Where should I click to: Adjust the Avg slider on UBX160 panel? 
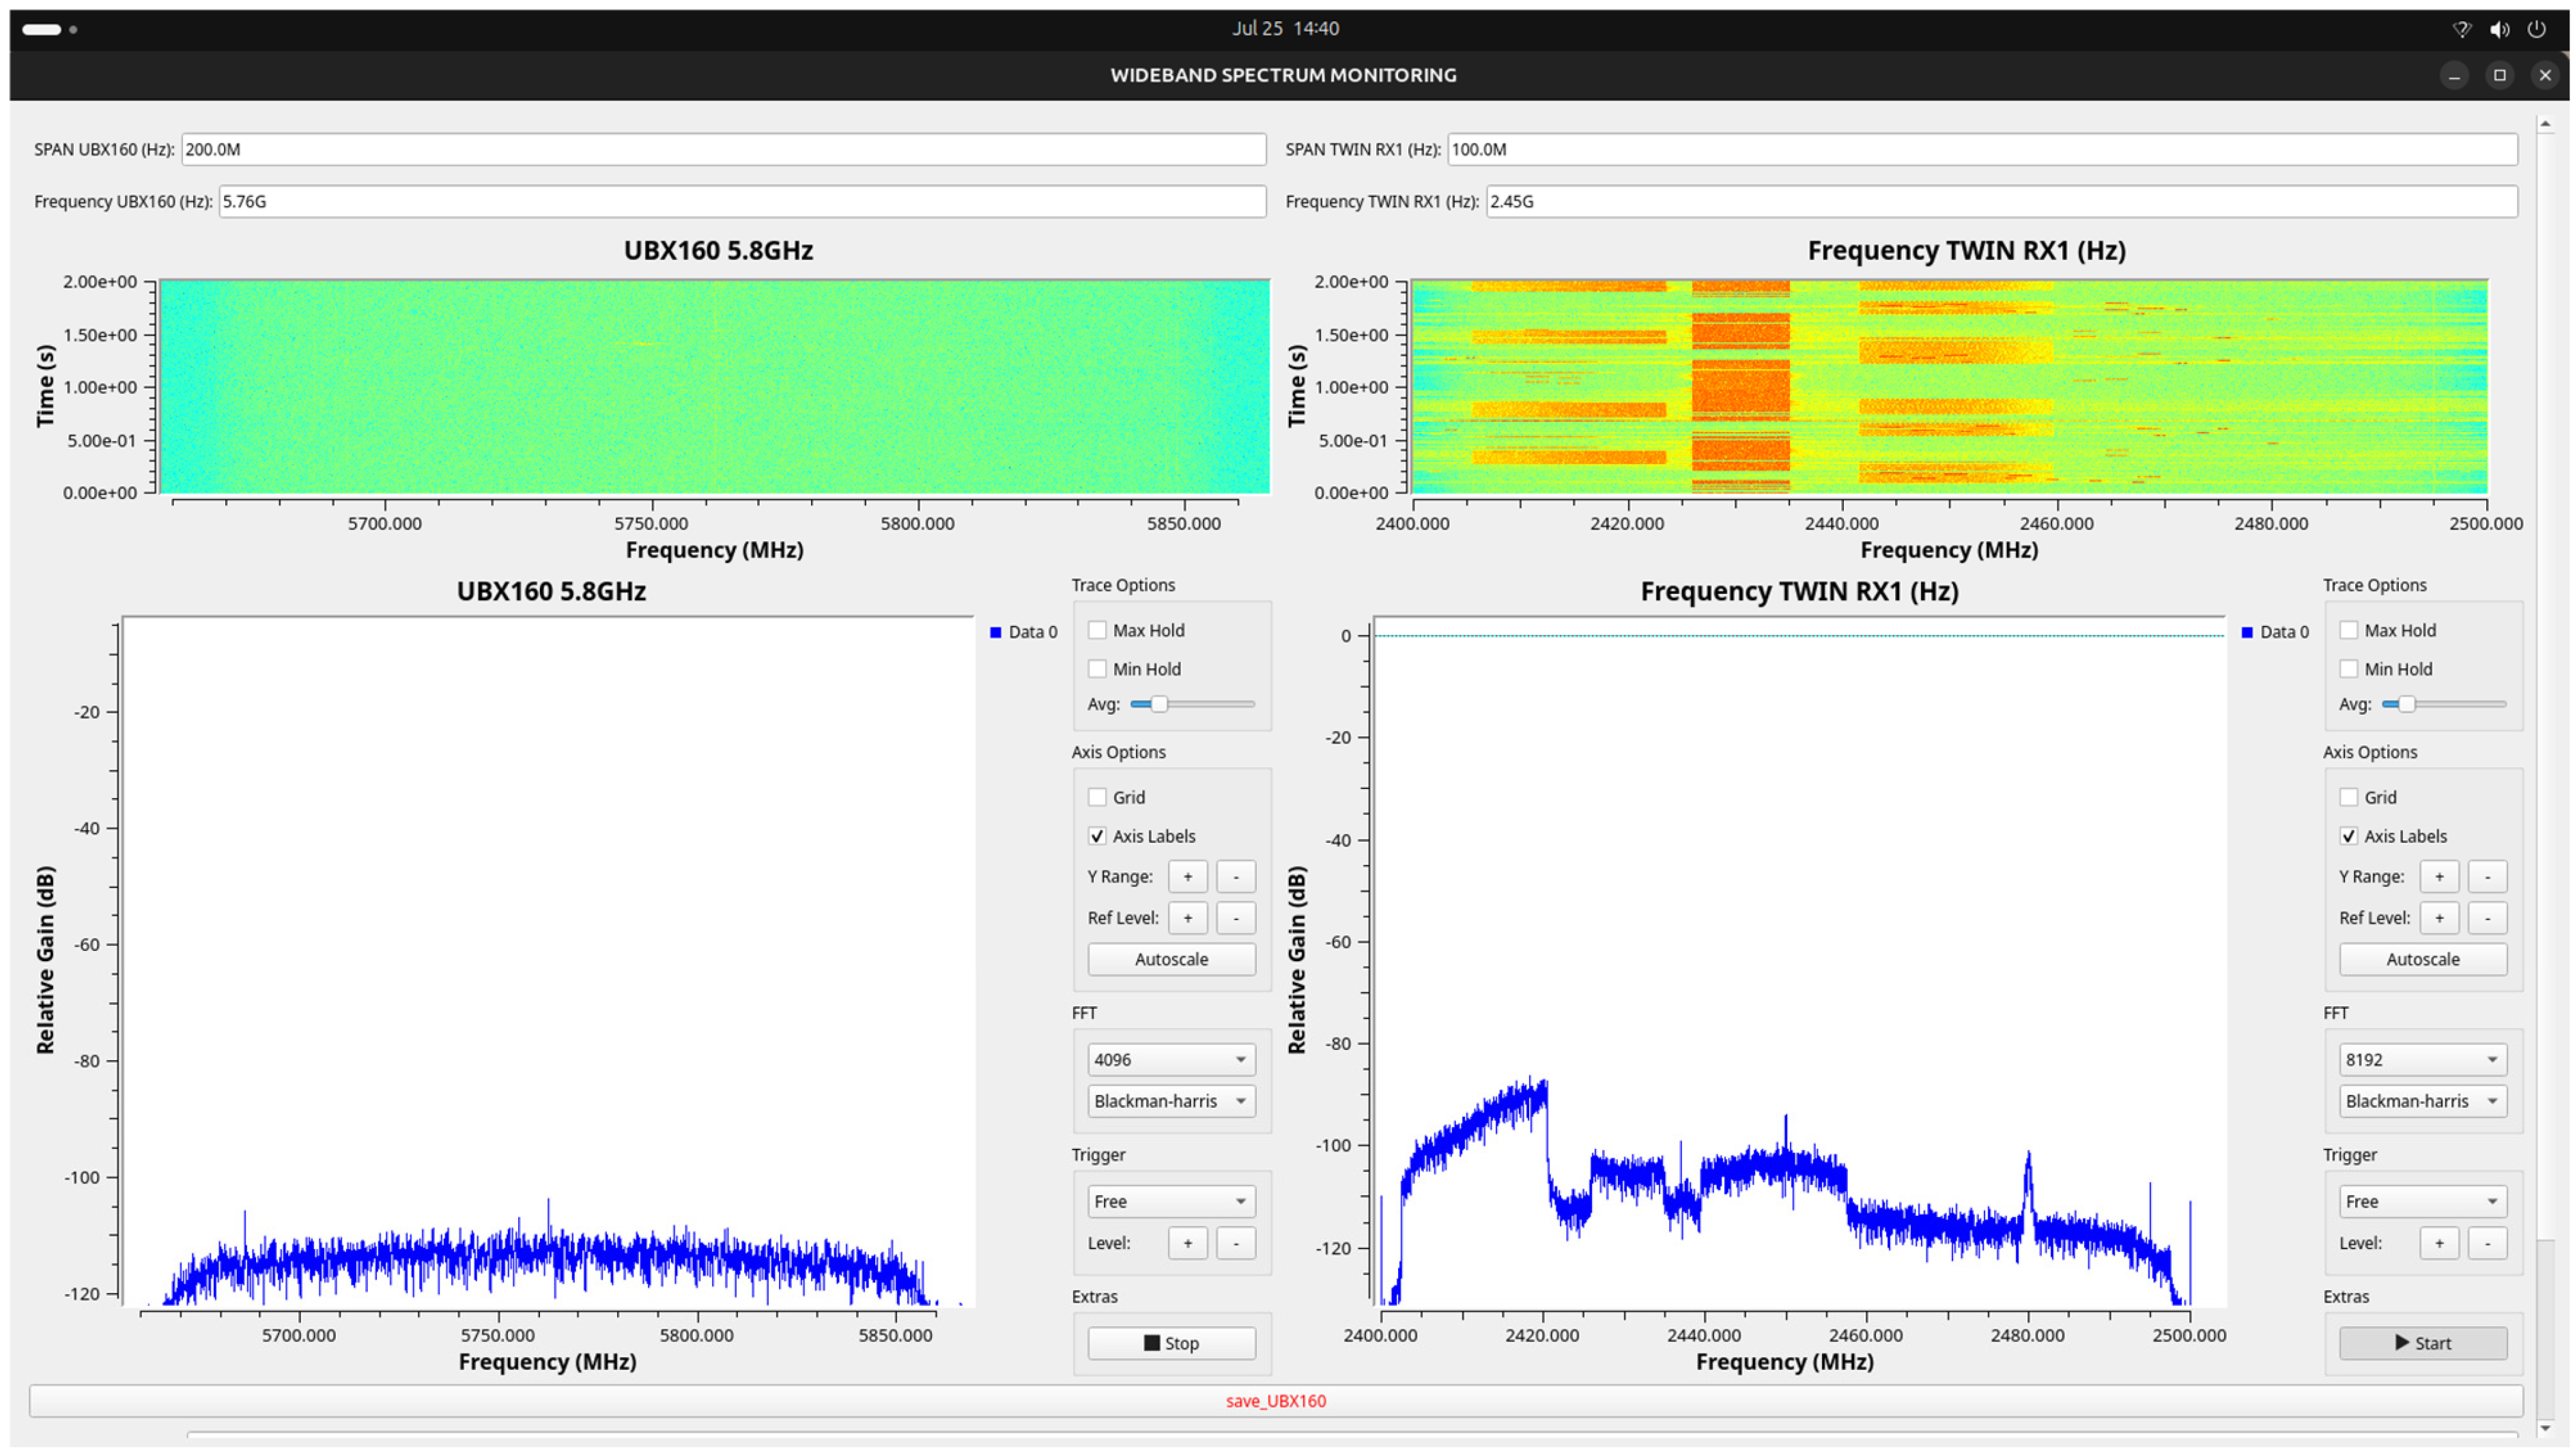tap(1159, 704)
